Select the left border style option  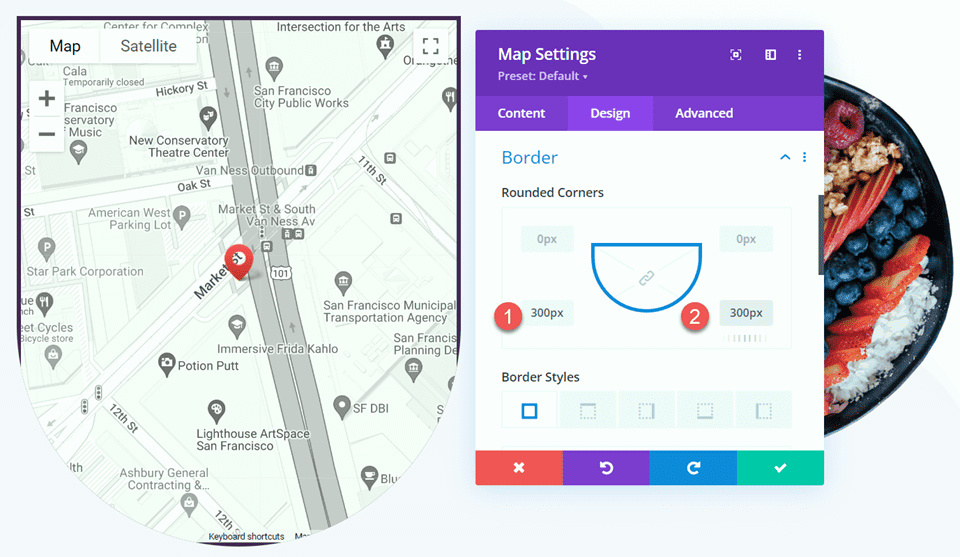click(x=763, y=410)
